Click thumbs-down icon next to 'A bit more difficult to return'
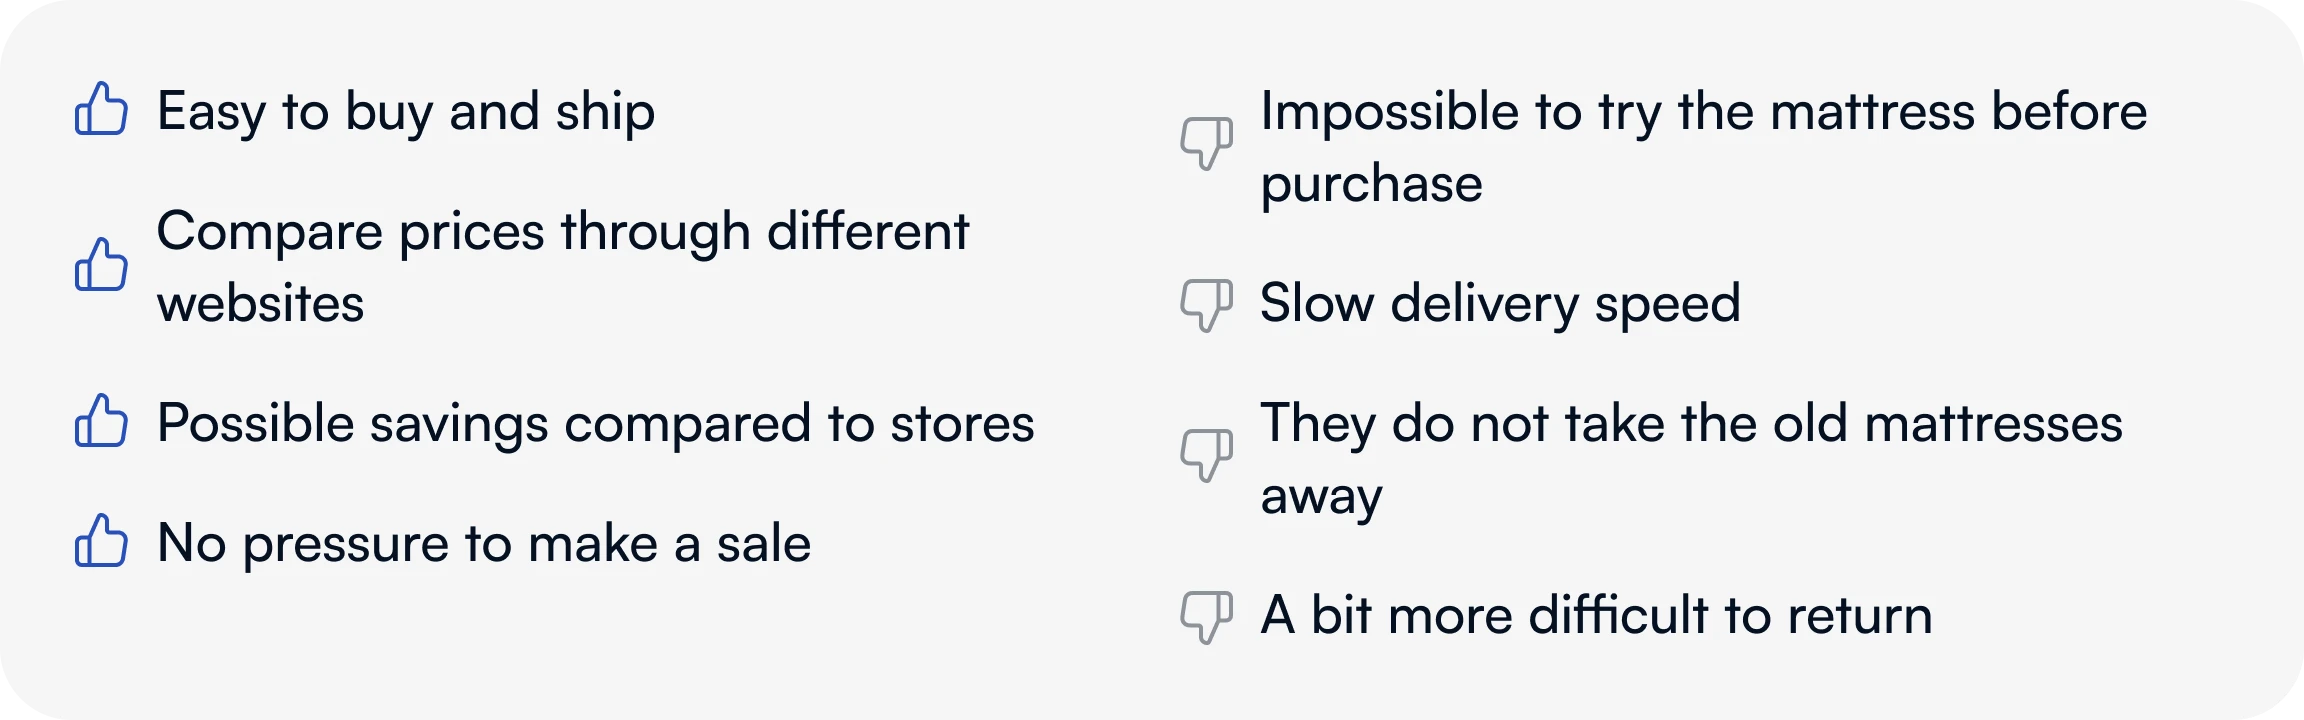 [x=1206, y=615]
